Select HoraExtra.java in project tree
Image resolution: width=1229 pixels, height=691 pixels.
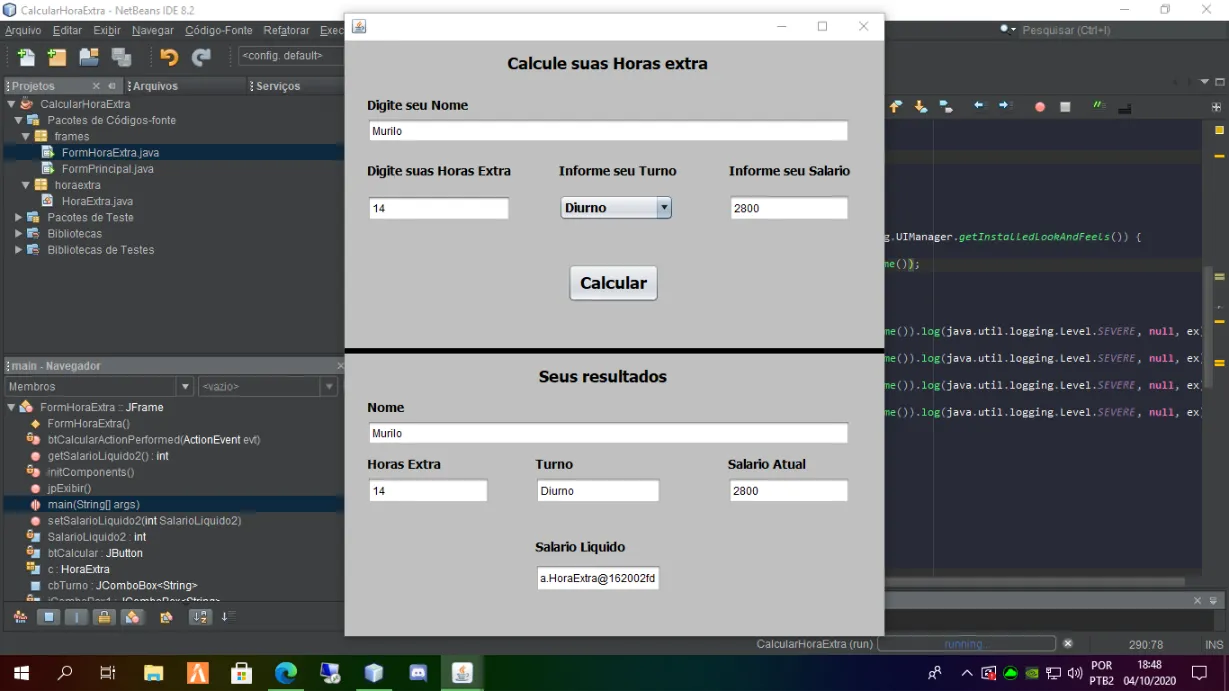coord(97,201)
